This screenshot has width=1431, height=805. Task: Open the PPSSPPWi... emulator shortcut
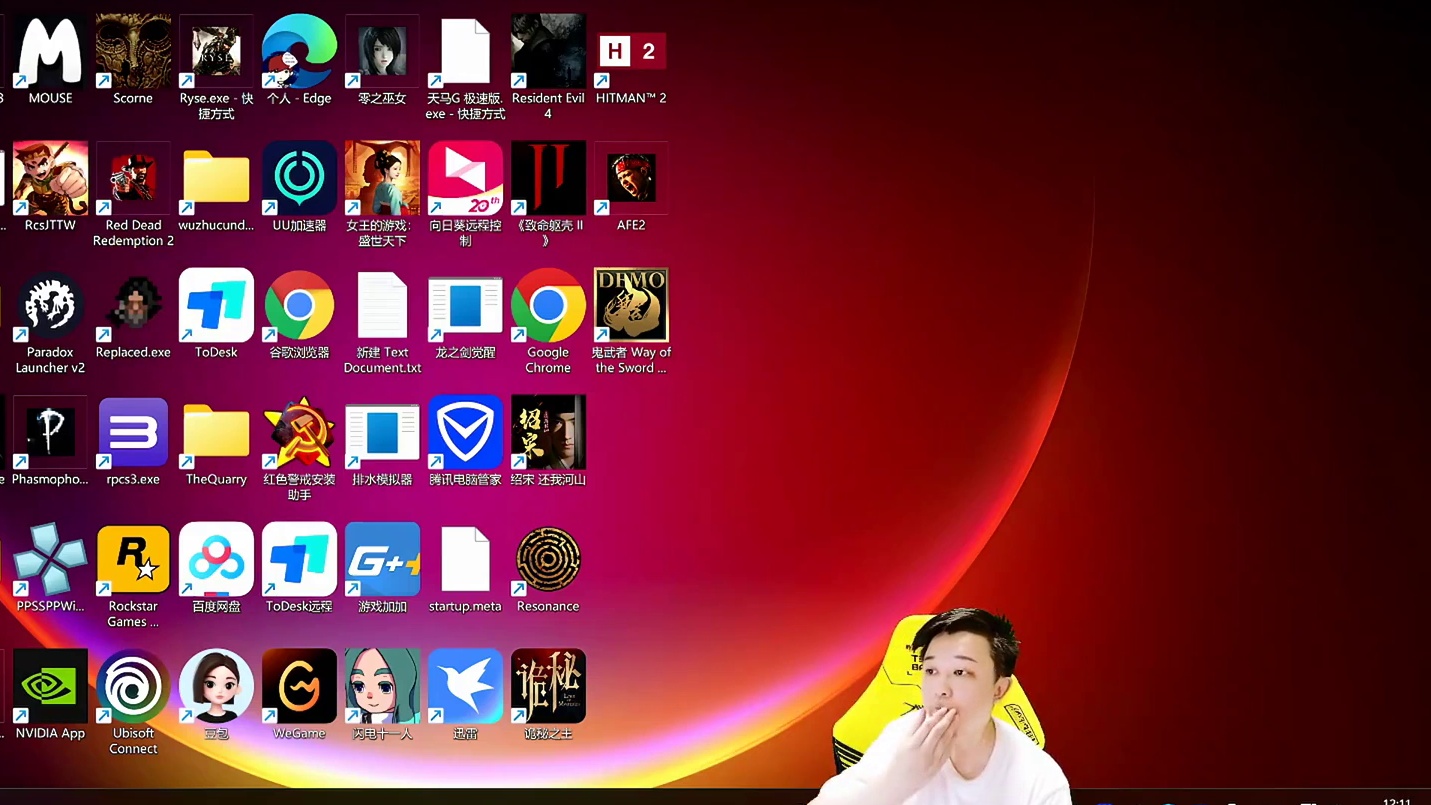point(50,560)
